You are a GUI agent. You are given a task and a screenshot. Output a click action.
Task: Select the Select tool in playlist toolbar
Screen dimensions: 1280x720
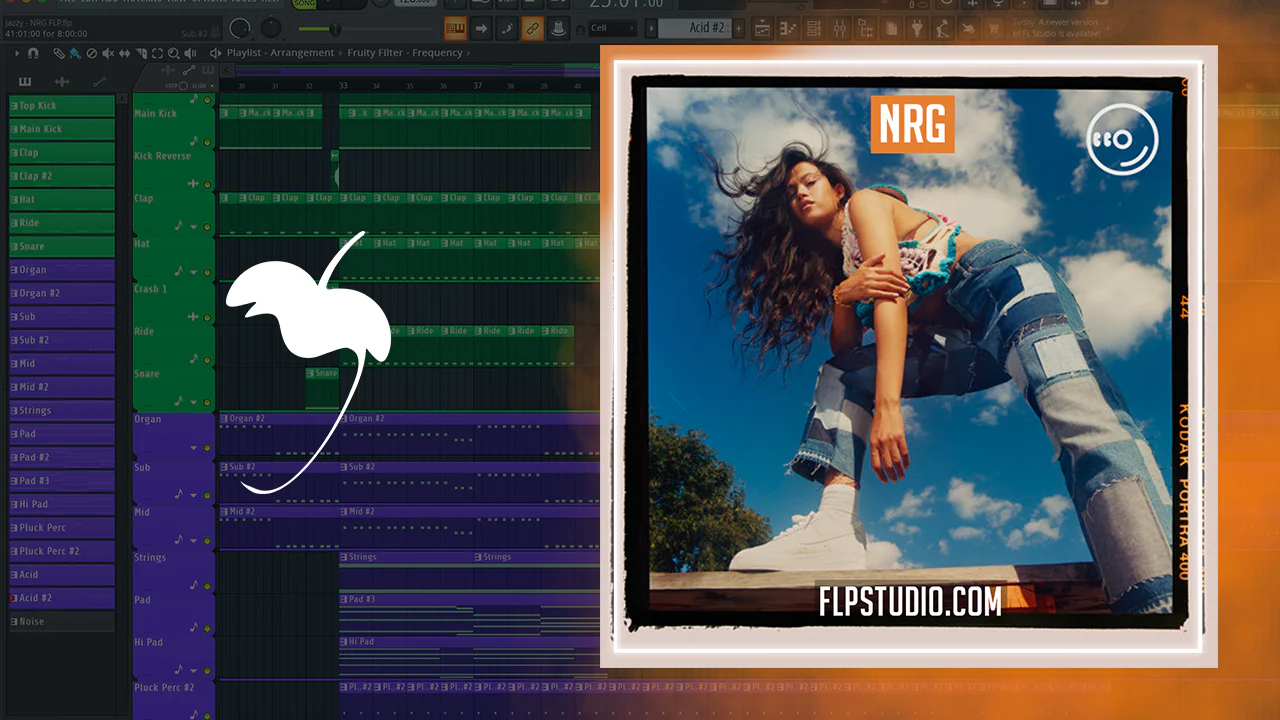click(x=157, y=53)
